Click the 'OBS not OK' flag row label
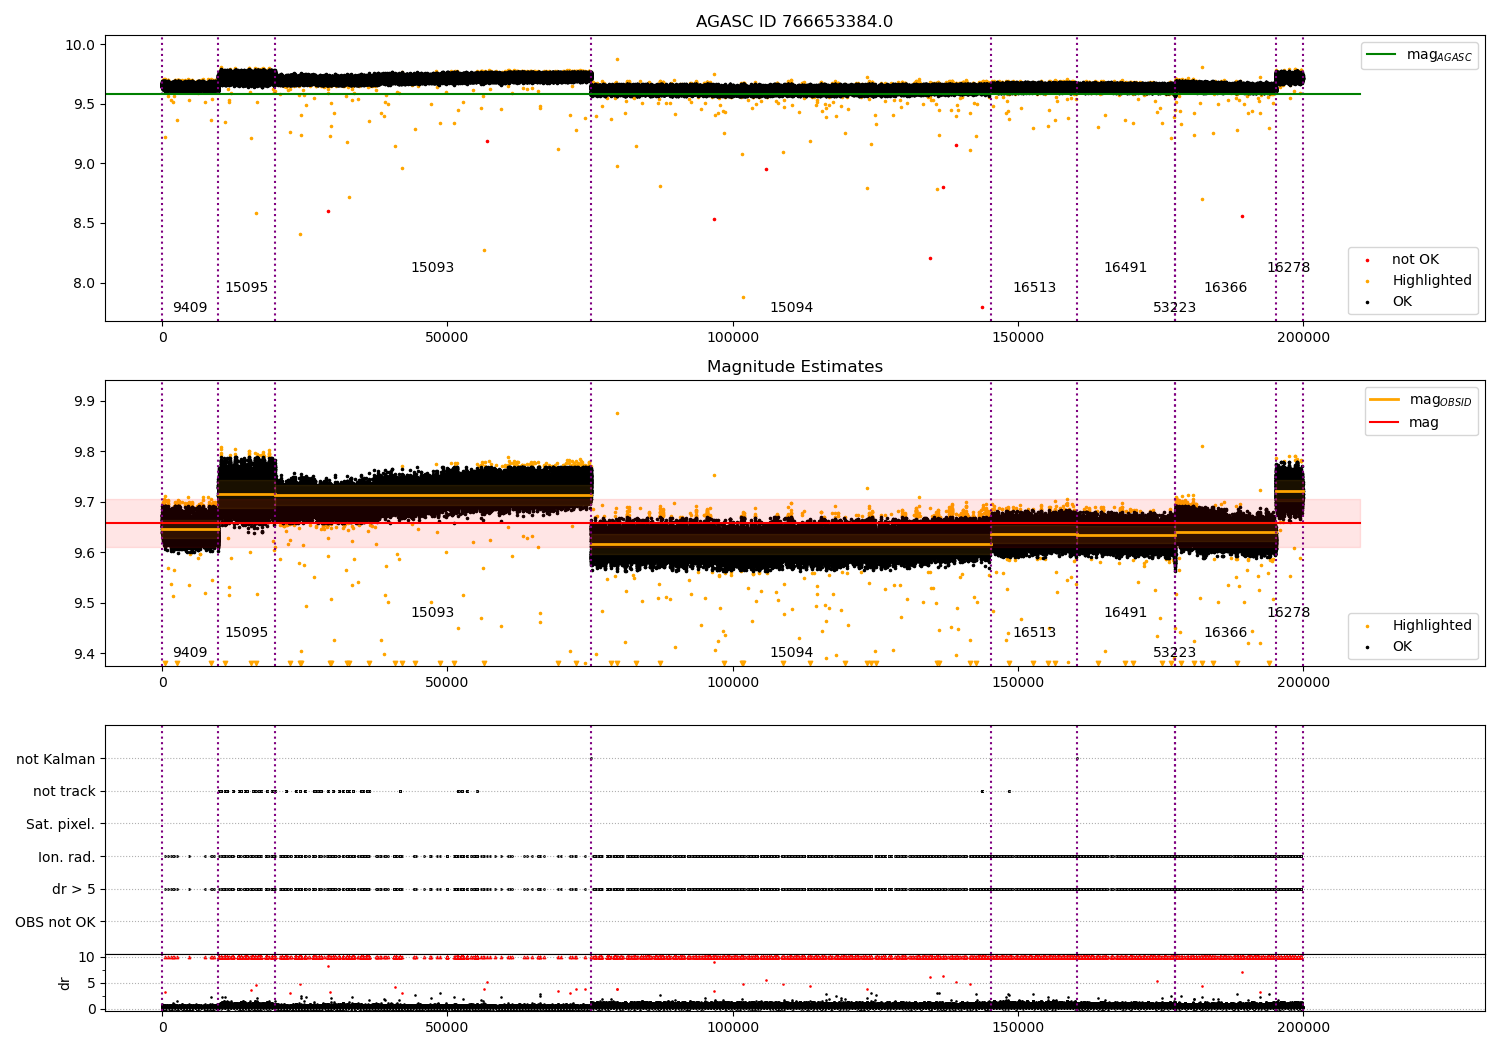 click(x=56, y=923)
